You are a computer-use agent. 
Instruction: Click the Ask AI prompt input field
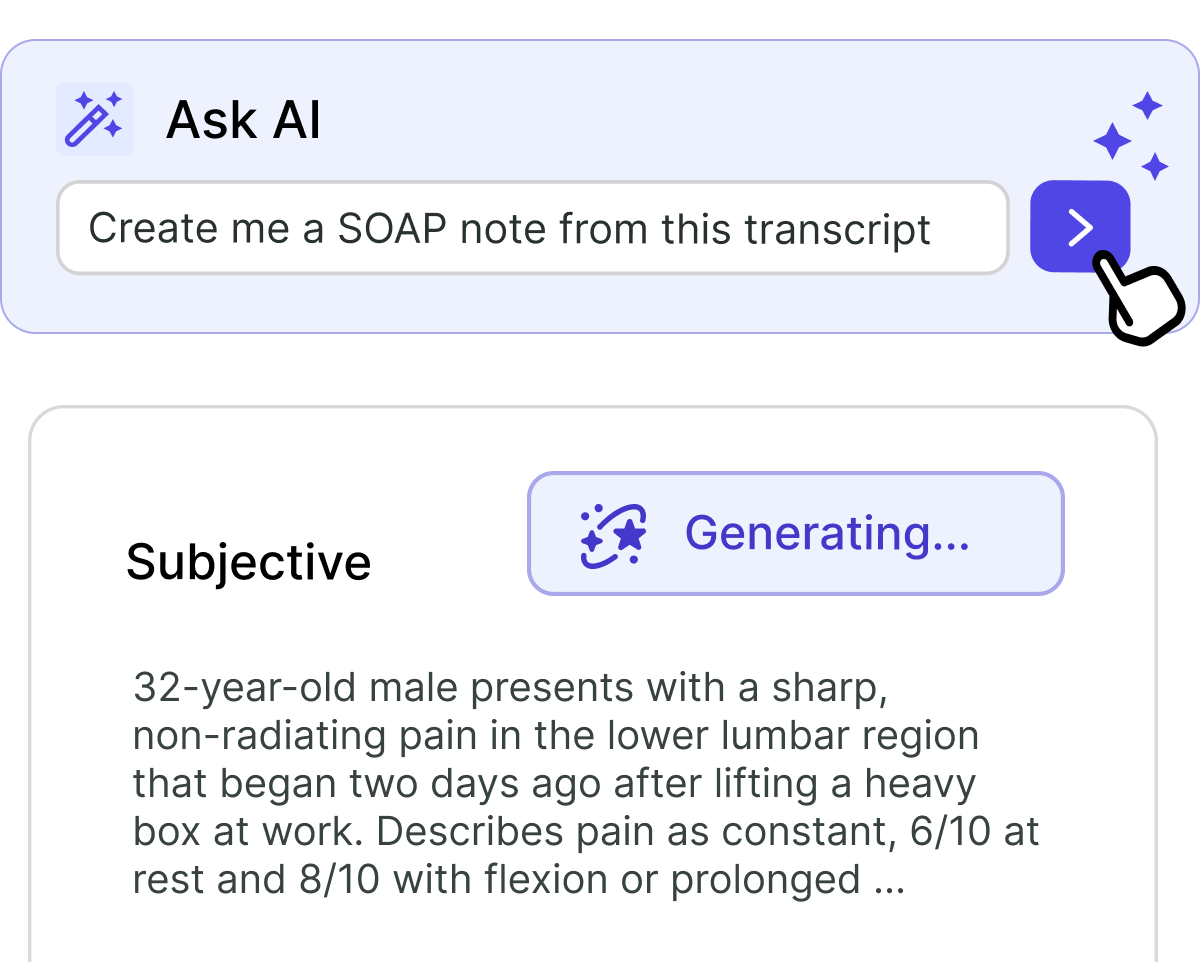coord(532,228)
